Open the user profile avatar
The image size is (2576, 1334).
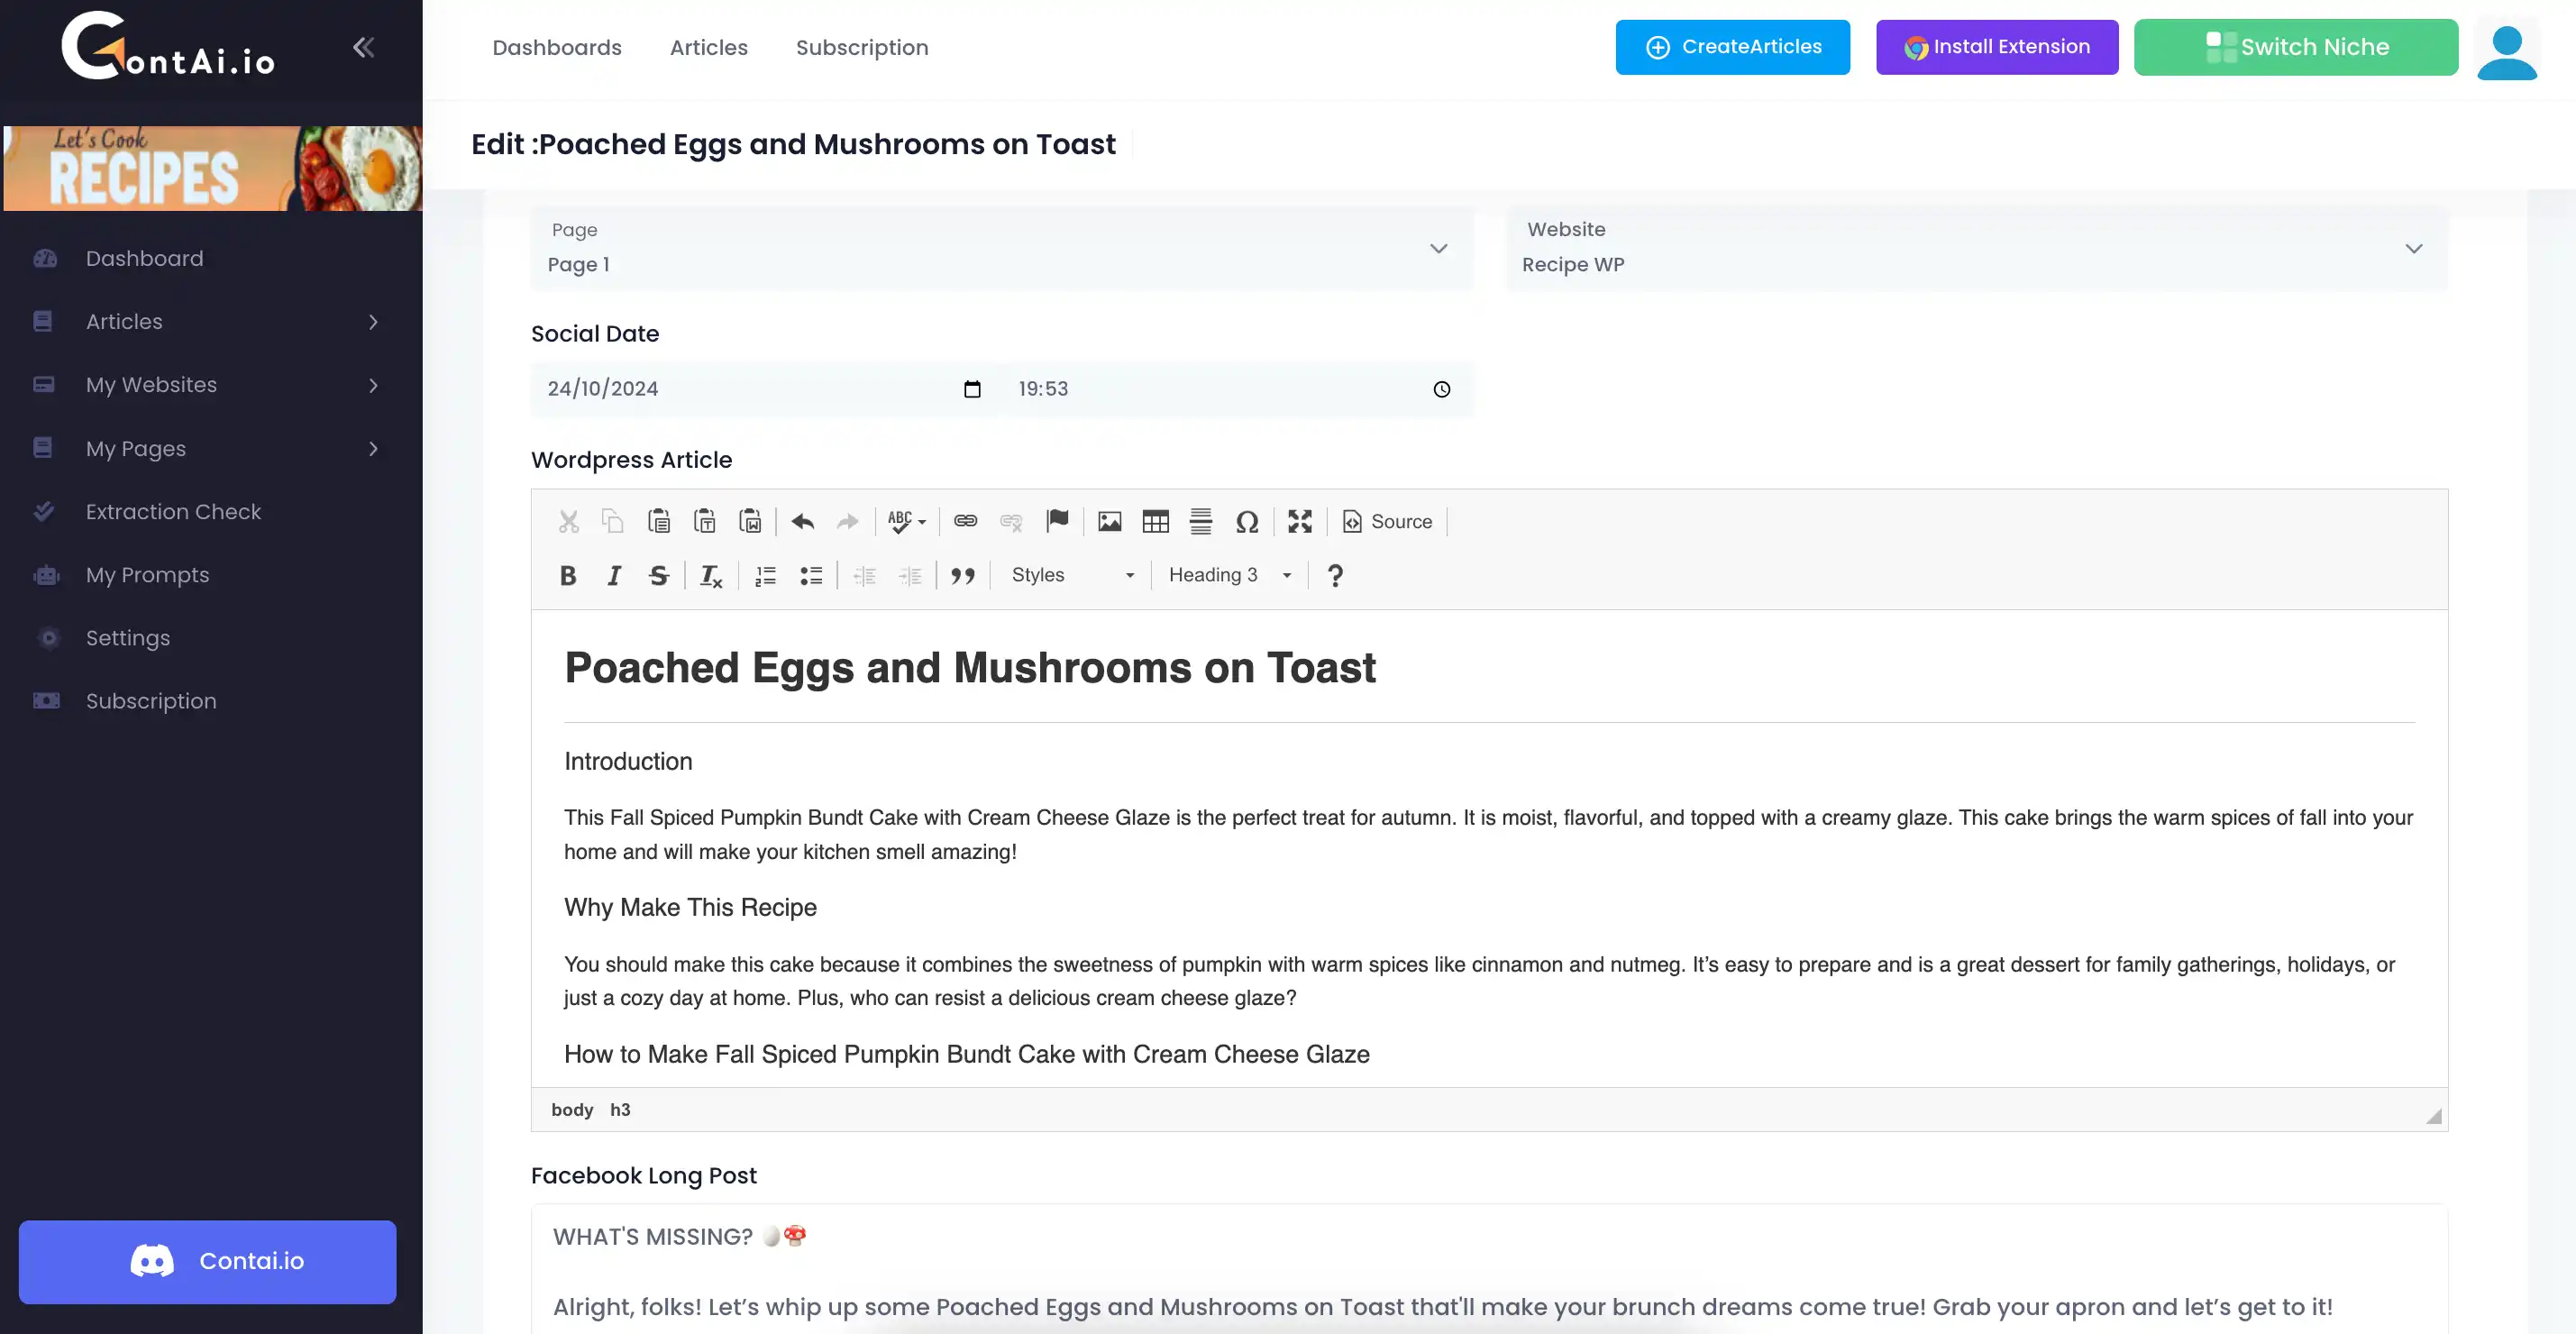tap(2507, 51)
